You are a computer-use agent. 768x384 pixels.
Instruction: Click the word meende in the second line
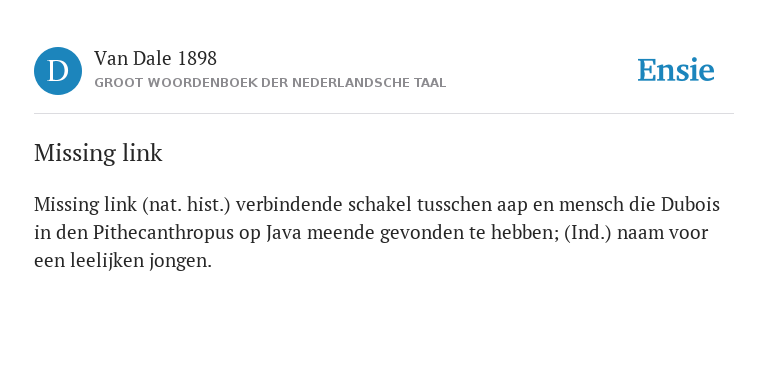tap(343, 233)
